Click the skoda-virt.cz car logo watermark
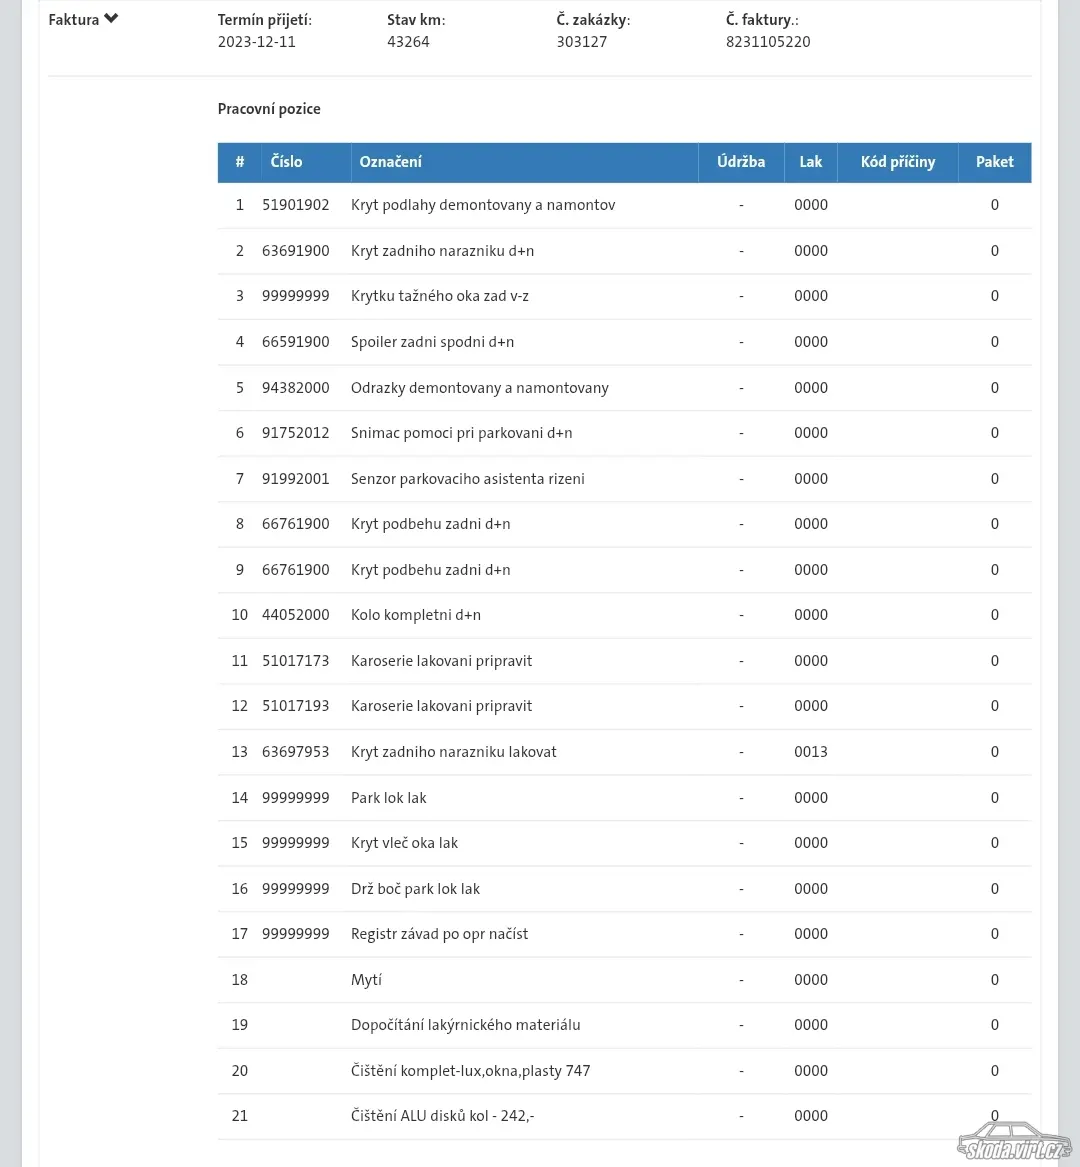Screen dimensions: 1080x1167 click(x=1012, y=1141)
